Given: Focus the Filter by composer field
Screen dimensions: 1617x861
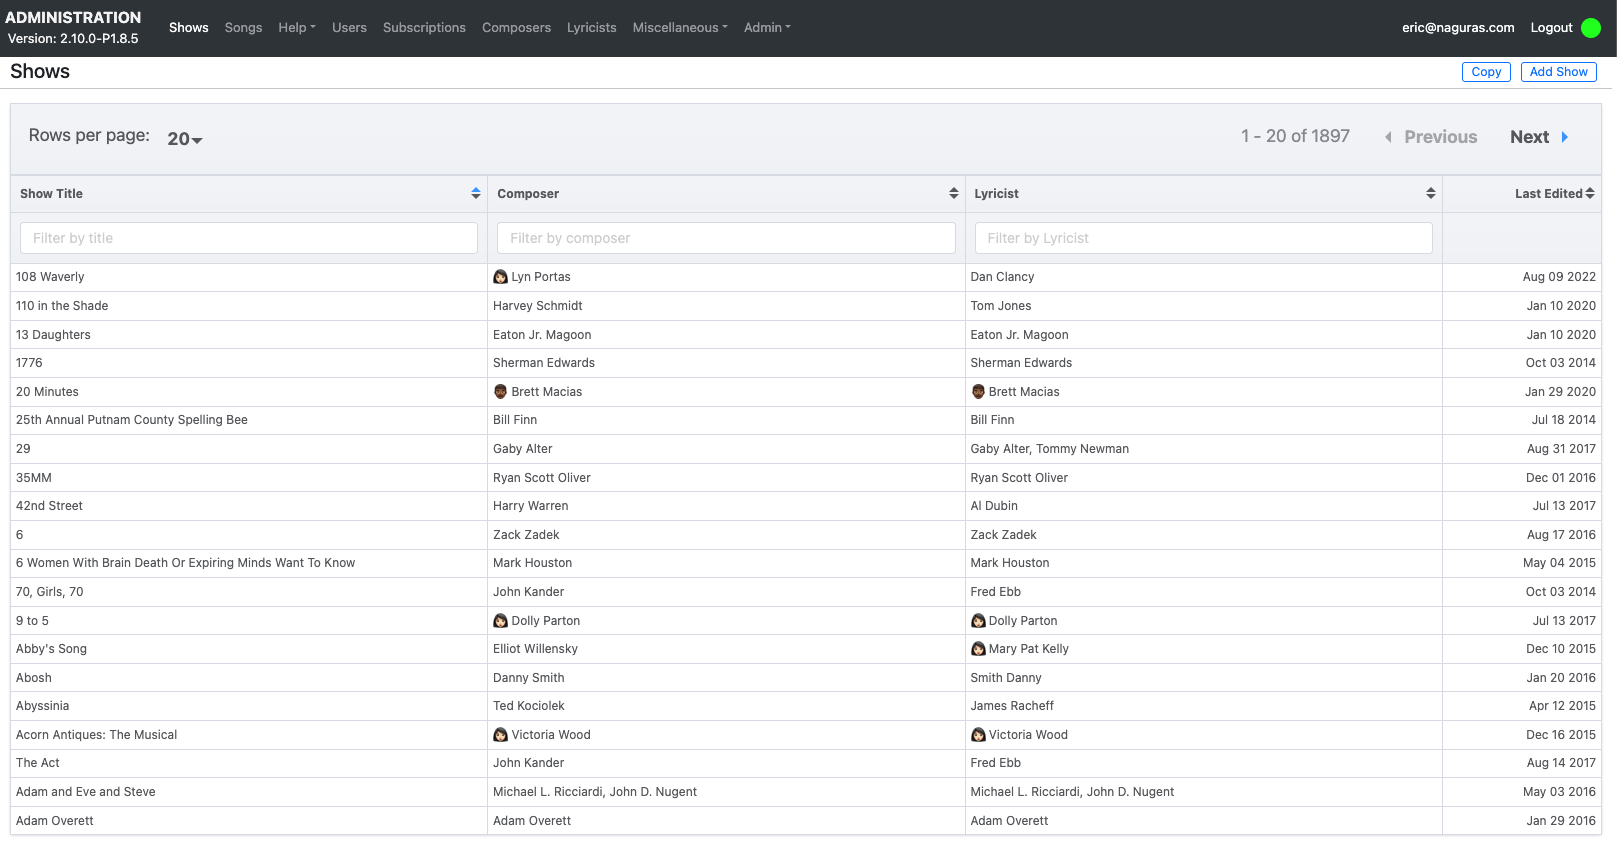Looking at the screenshot, I should (x=726, y=238).
